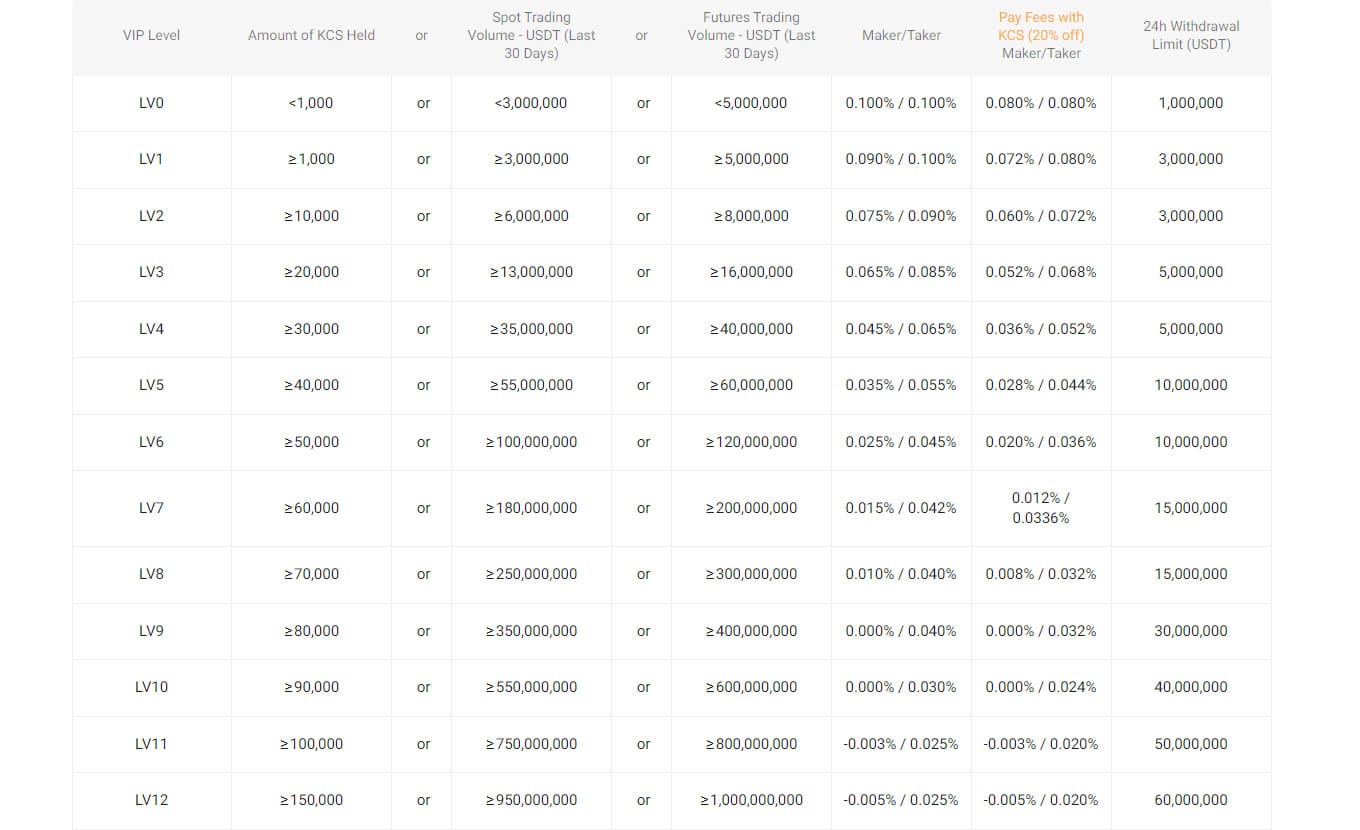Click the Amount of KCS Held header
This screenshot has height=830, width=1360.
(x=311, y=35)
